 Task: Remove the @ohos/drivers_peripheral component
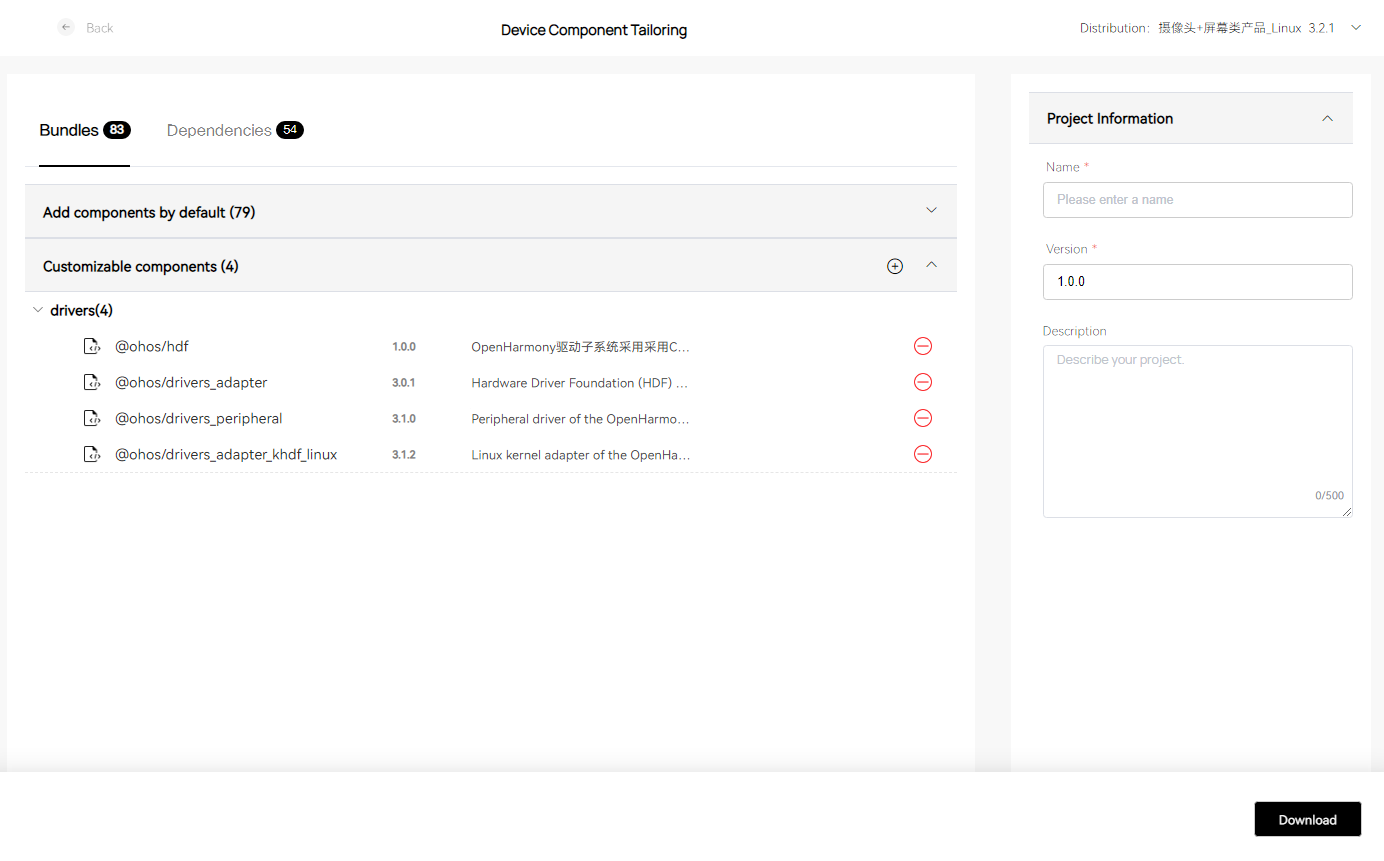click(x=922, y=418)
